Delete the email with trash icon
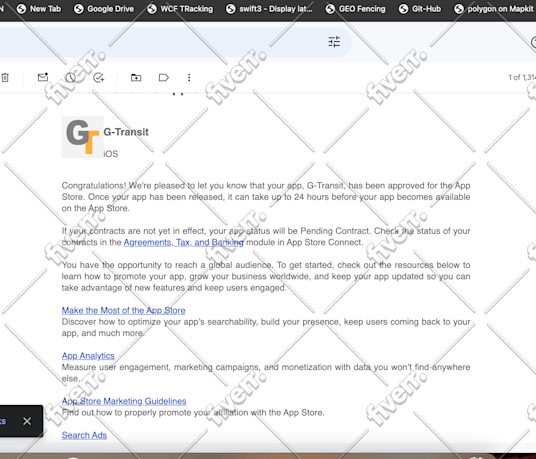Viewport: 536px width, 459px height. (x=5, y=78)
